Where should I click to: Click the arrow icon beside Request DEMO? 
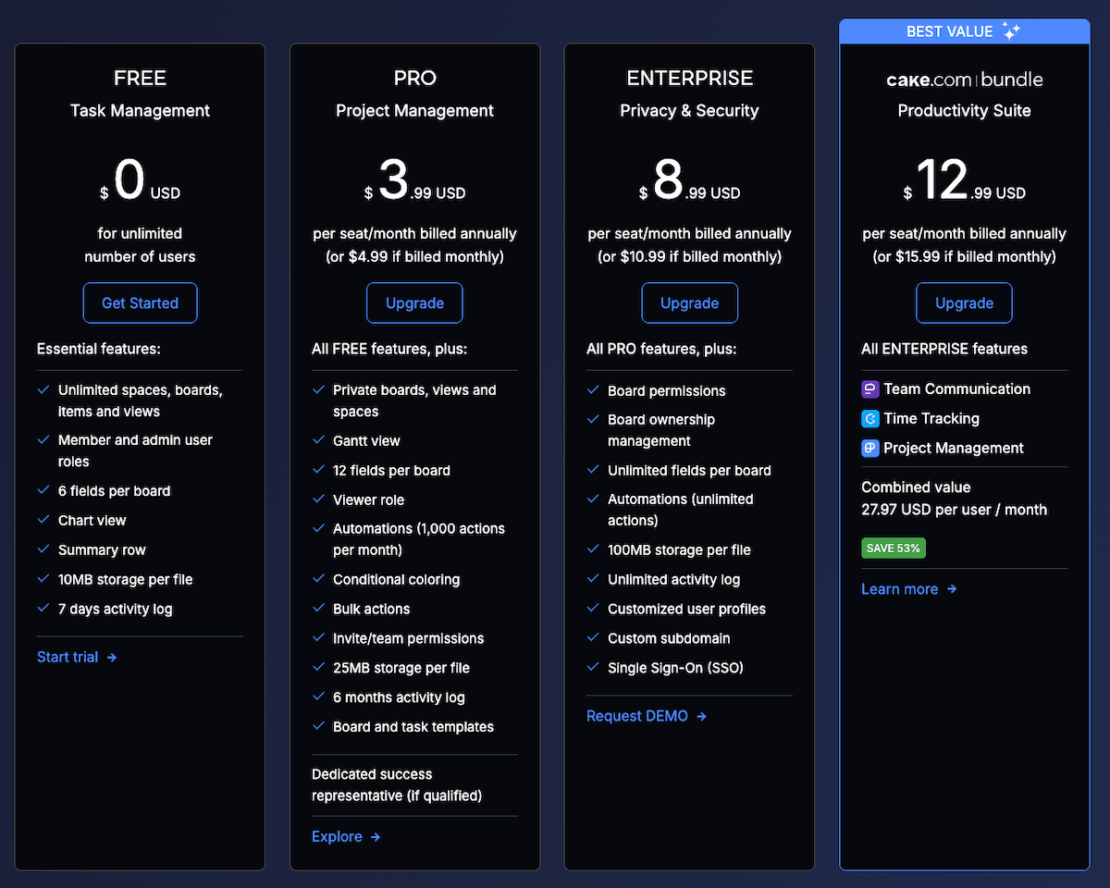coord(700,716)
